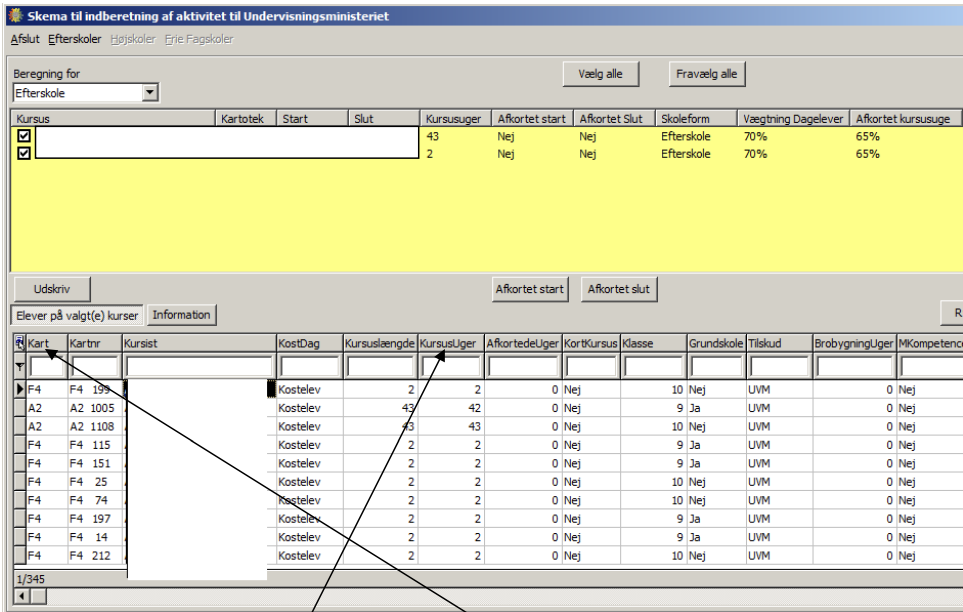Sort by the Kursist column header
The width and height of the screenshot is (963, 612).
click(x=199, y=343)
